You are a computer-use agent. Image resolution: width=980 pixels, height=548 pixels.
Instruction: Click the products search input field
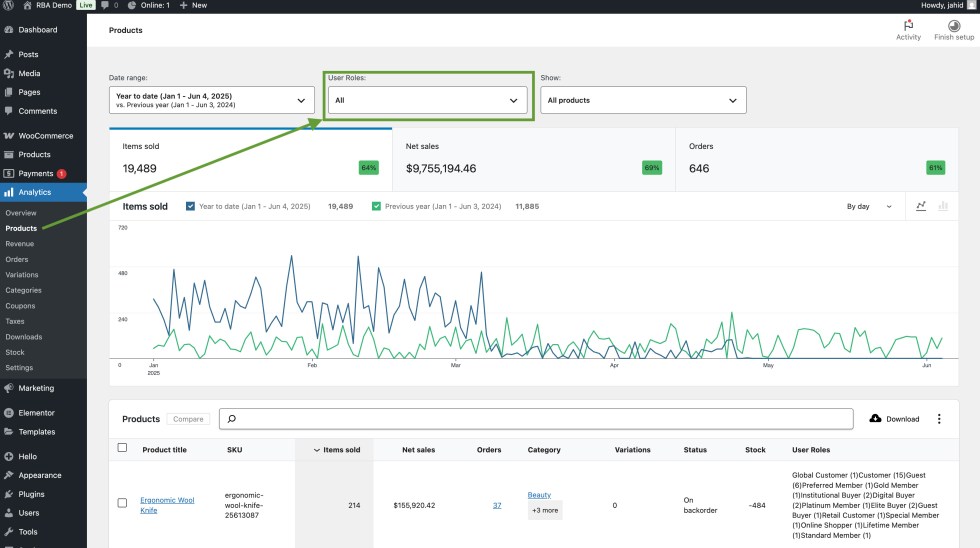pos(540,419)
